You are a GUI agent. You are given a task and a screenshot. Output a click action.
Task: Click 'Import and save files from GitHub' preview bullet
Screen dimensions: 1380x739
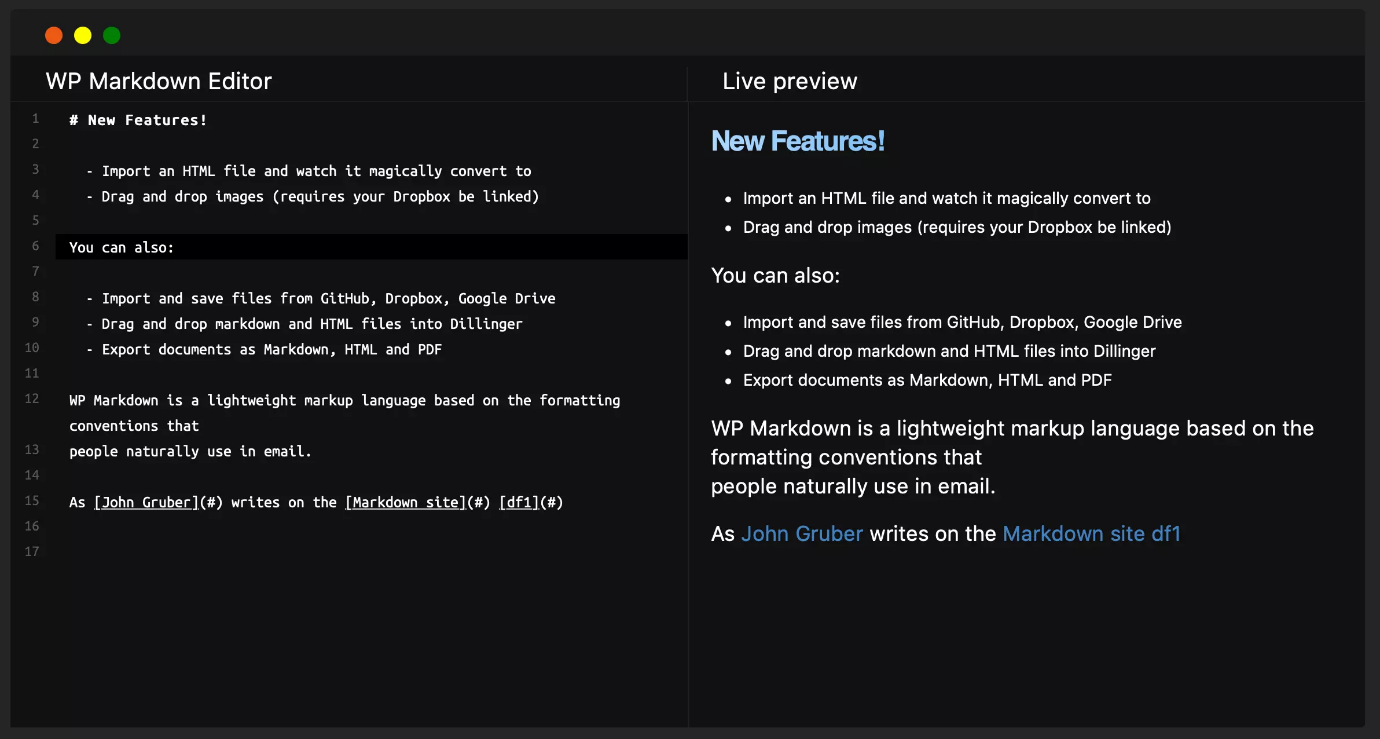coord(961,322)
